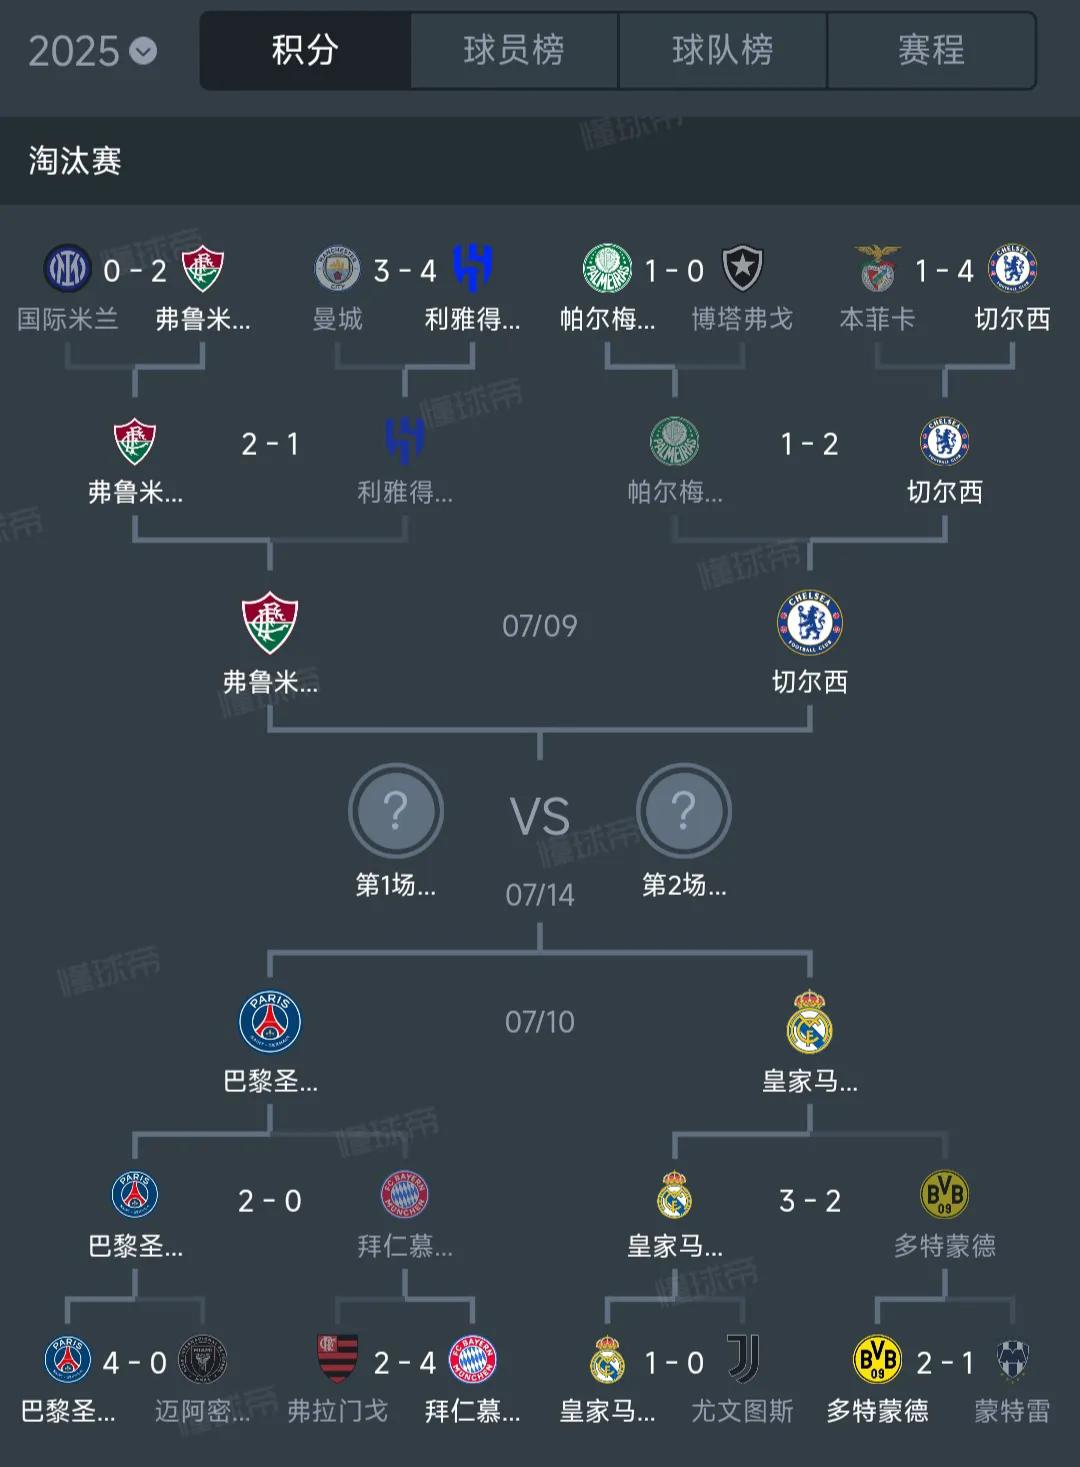Select the 积分 tab
The height and width of the screenshot is (1467, 1080).
[305, 50]
